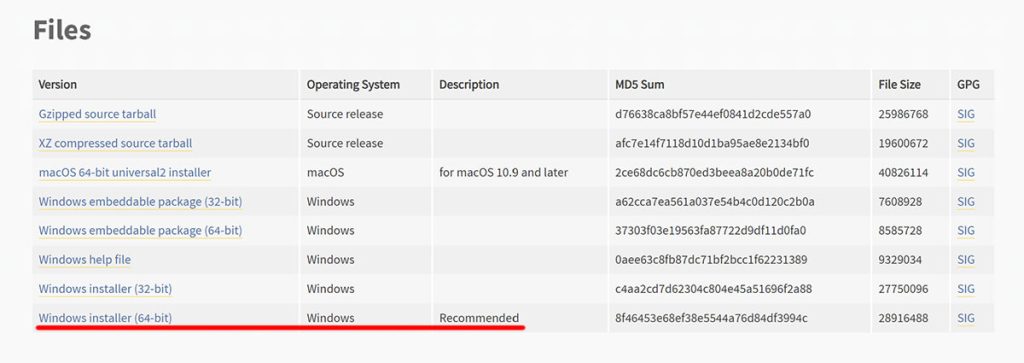
Task: Open SIG for Windows embeddable package (64-bit)
Action: [x=966, y=230]
